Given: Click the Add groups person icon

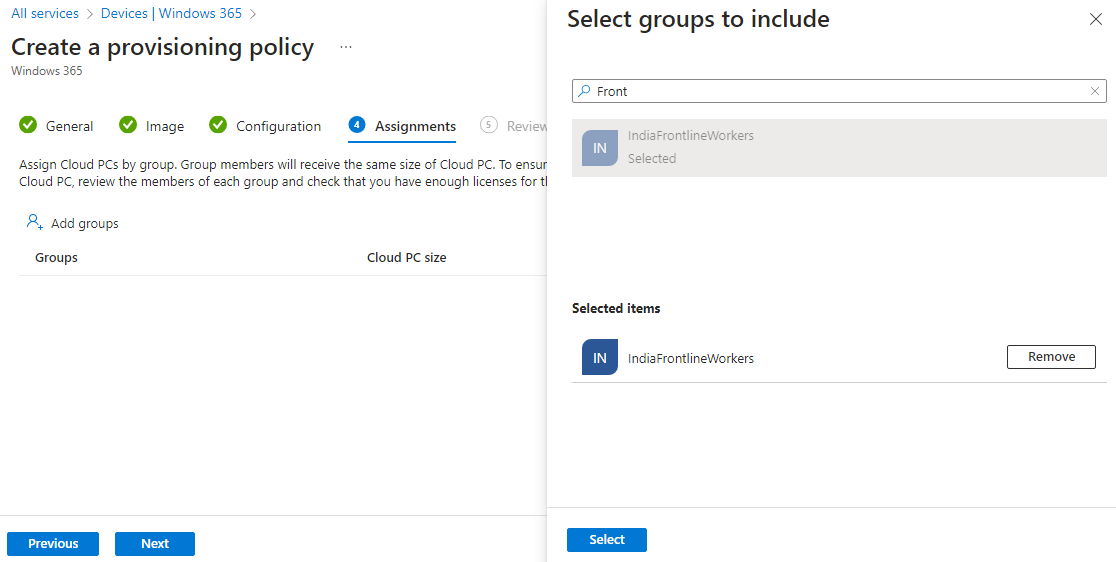Looking at the screenshot, I should tap(35, 222).
